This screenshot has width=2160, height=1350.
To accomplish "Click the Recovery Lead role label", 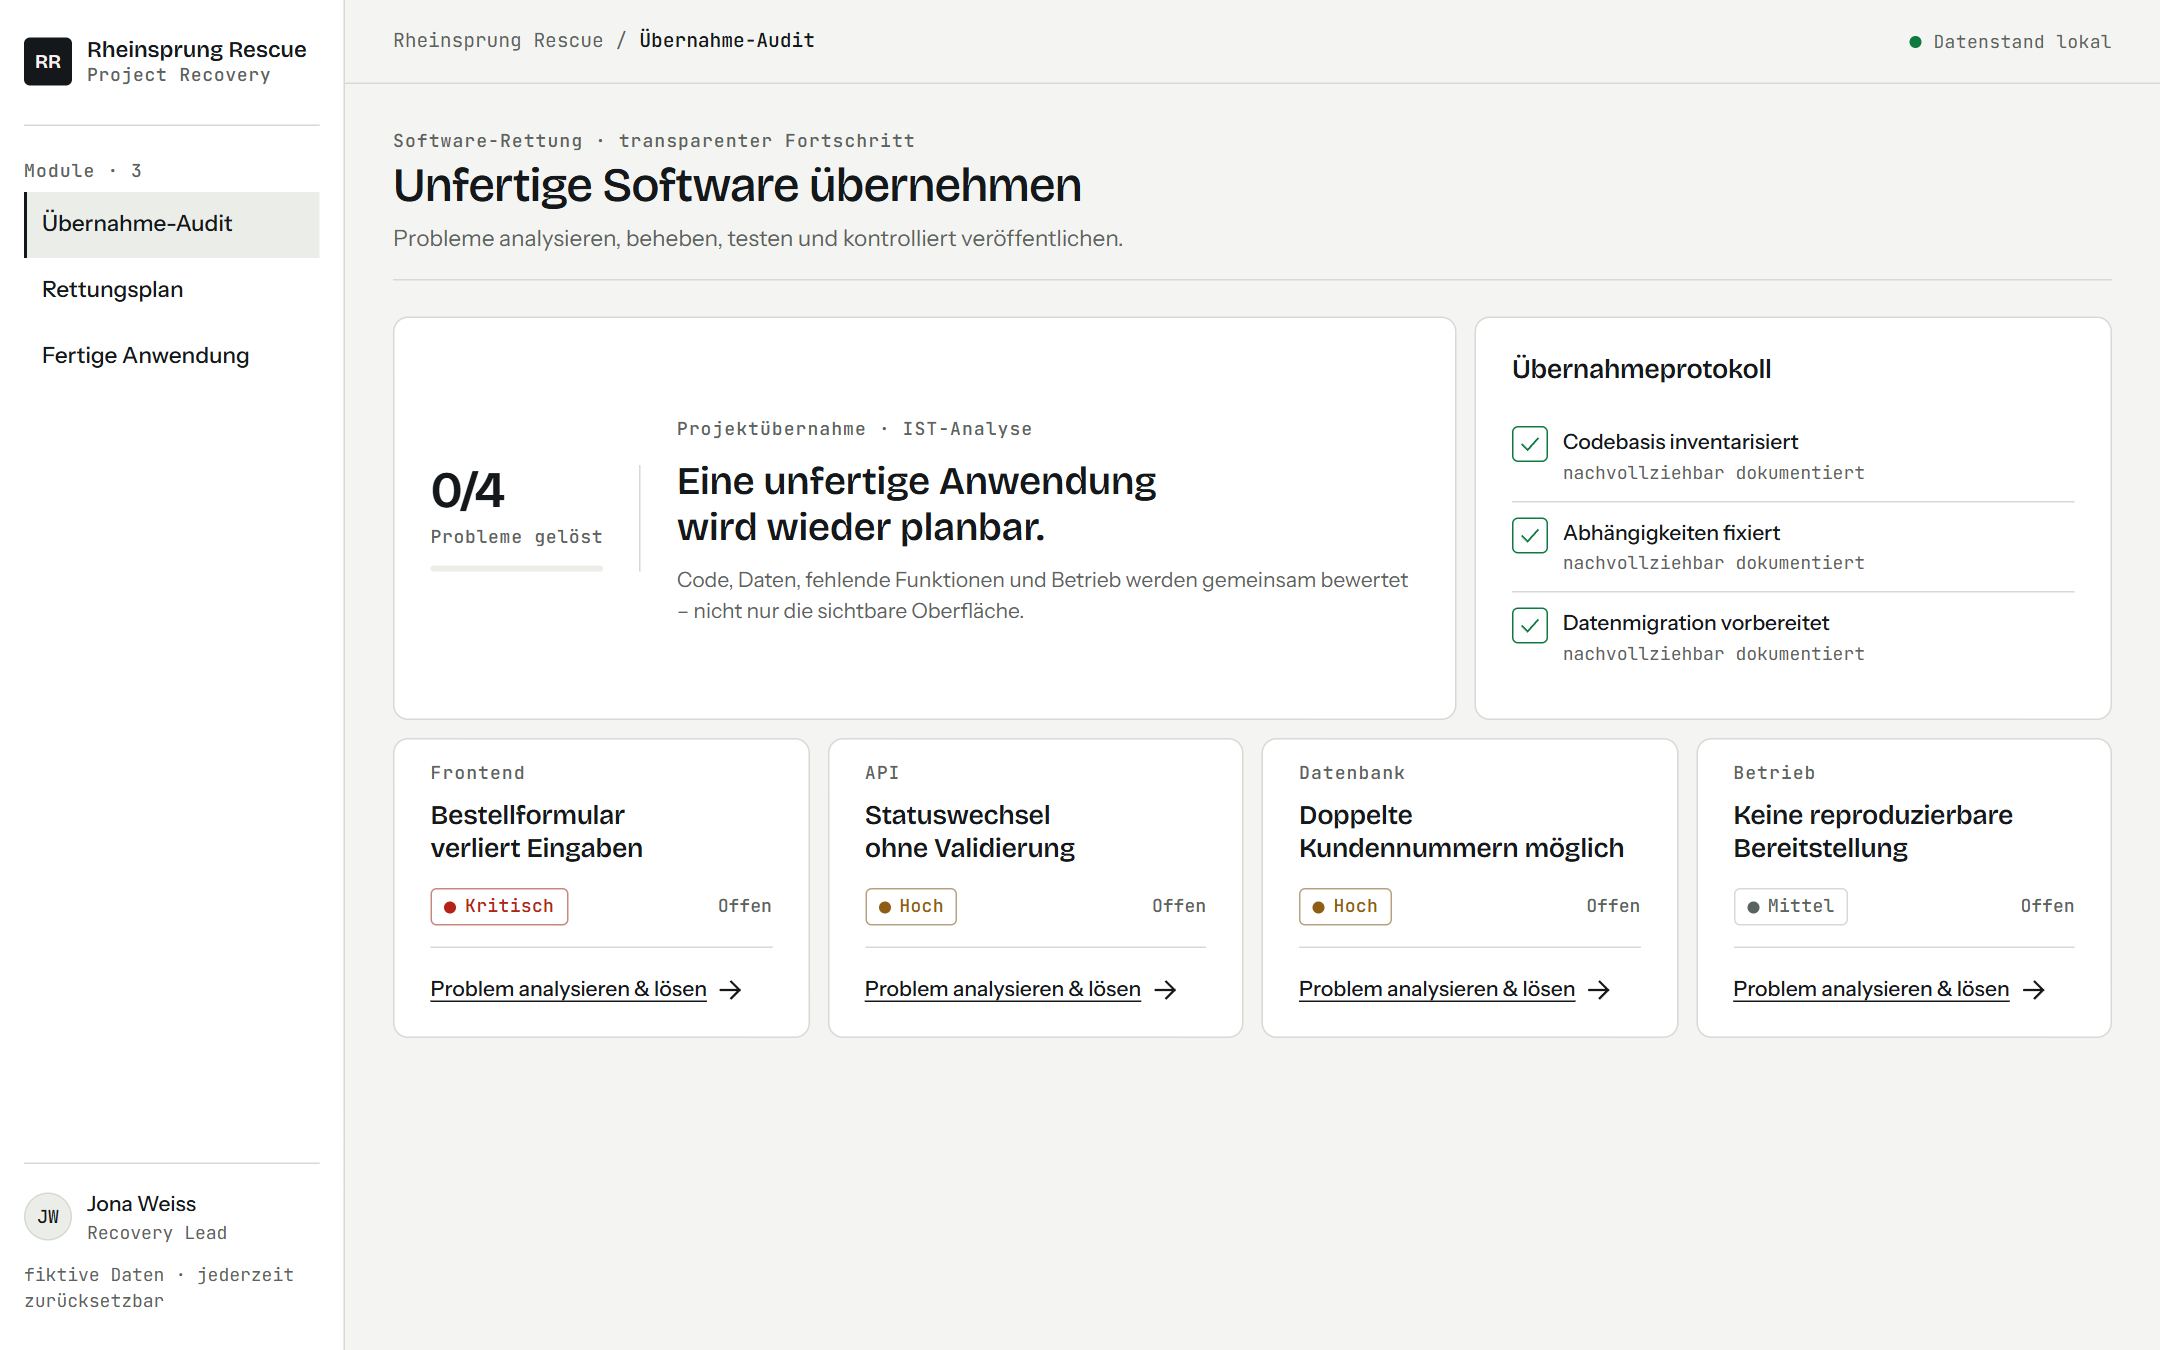I will 157,1233.
